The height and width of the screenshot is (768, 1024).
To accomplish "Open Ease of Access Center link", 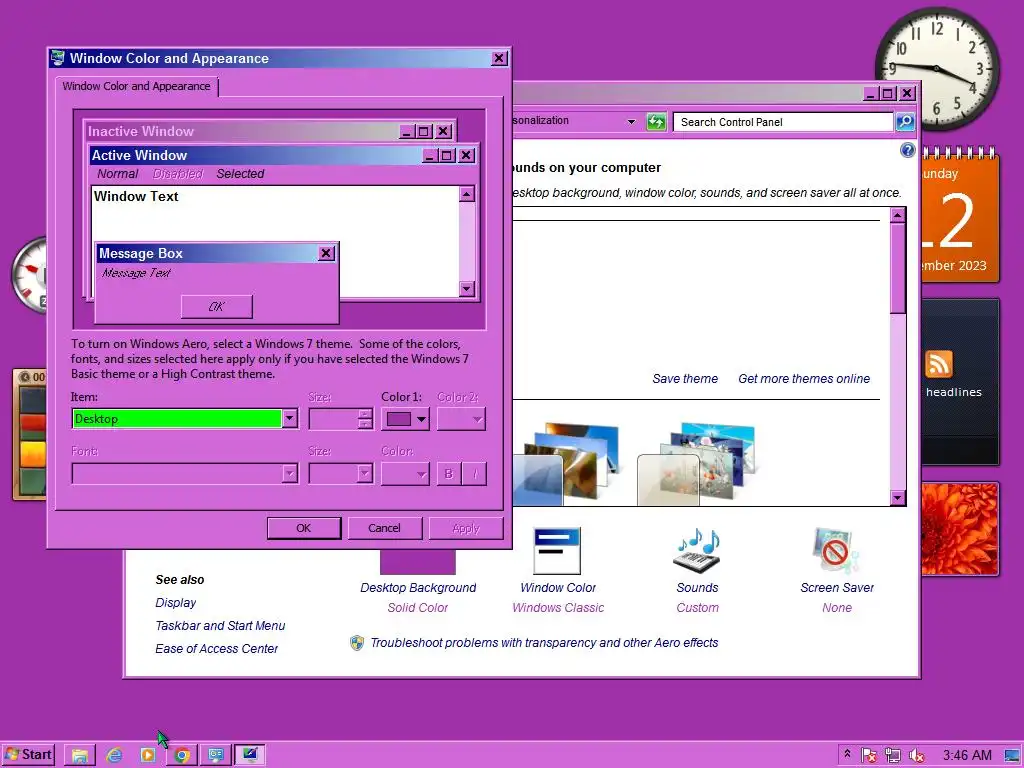I will tap(216, 648).
